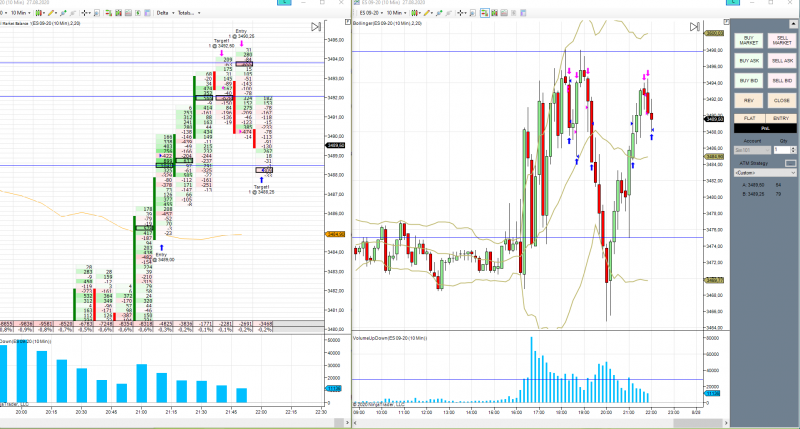The image size is (800, 429).
Task: Click REV reverse position button
Action: tap(748, 100)
